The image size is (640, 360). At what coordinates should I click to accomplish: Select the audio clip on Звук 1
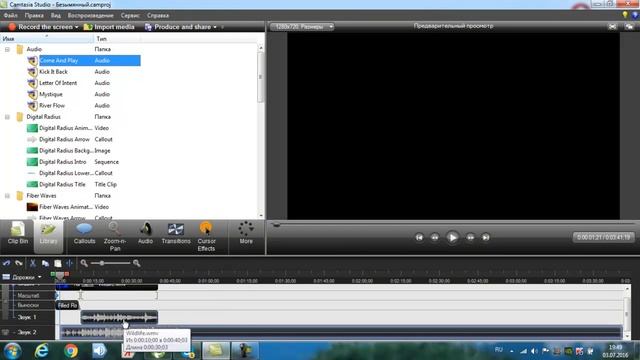[119, 317]
